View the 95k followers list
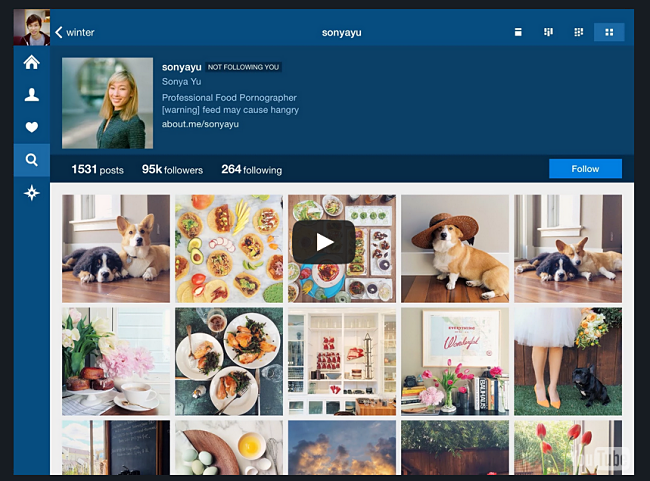 point(172,170)
